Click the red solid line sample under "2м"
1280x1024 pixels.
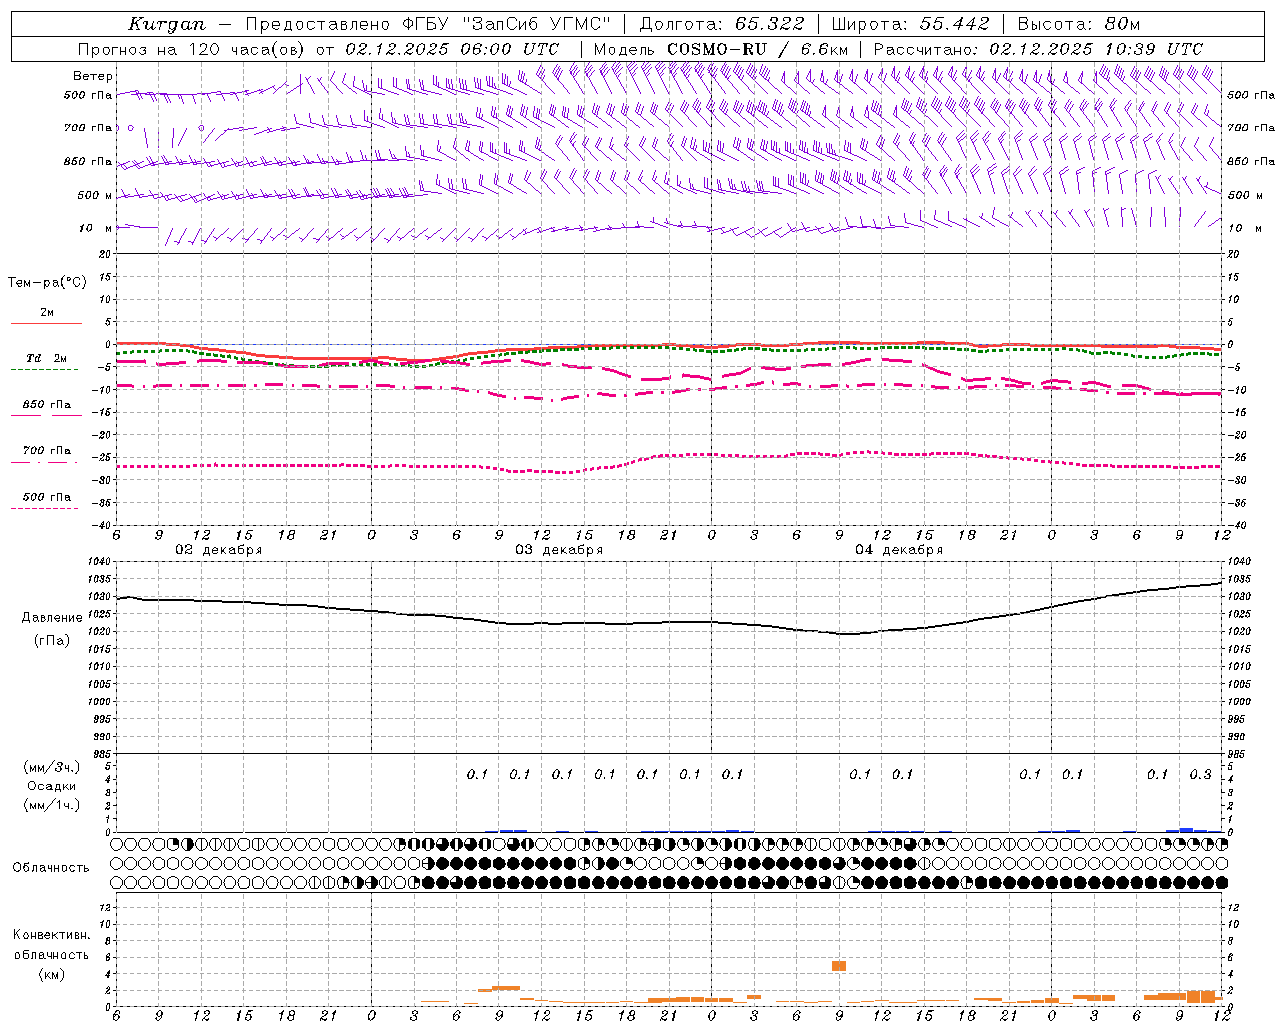(46, 323)
